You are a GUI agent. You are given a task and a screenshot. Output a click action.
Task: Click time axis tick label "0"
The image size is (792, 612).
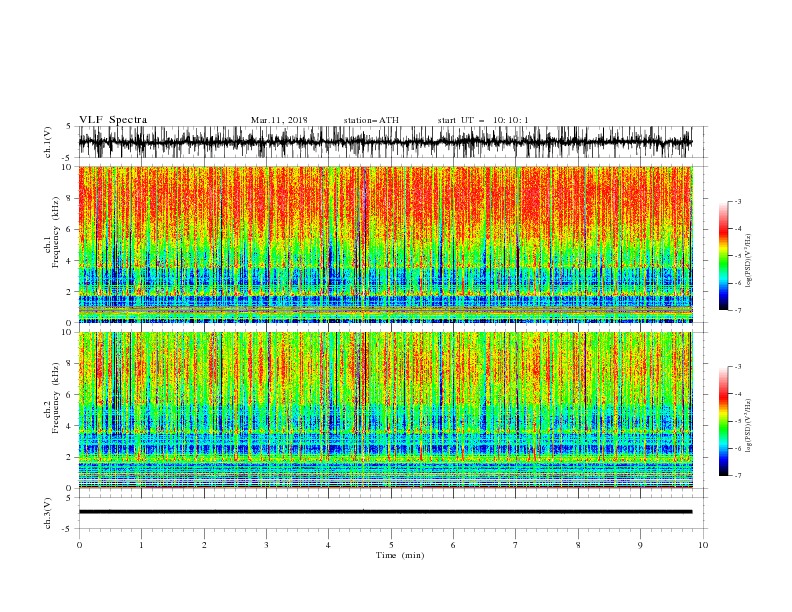[79, 545]
